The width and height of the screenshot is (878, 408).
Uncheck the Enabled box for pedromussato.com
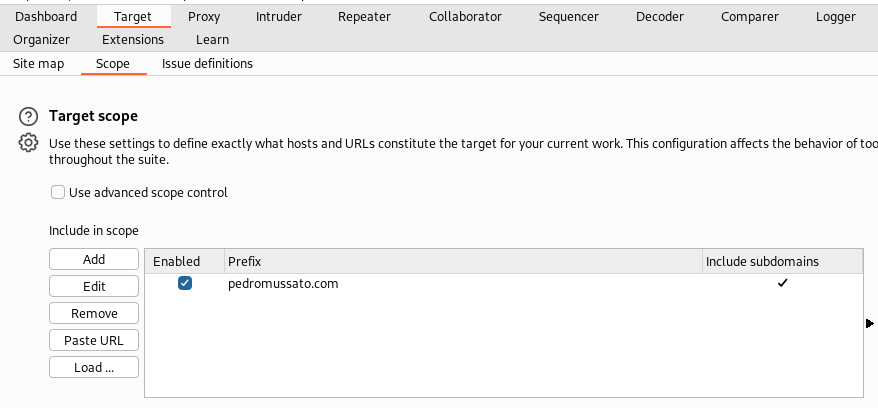click(x=185, y=283)
